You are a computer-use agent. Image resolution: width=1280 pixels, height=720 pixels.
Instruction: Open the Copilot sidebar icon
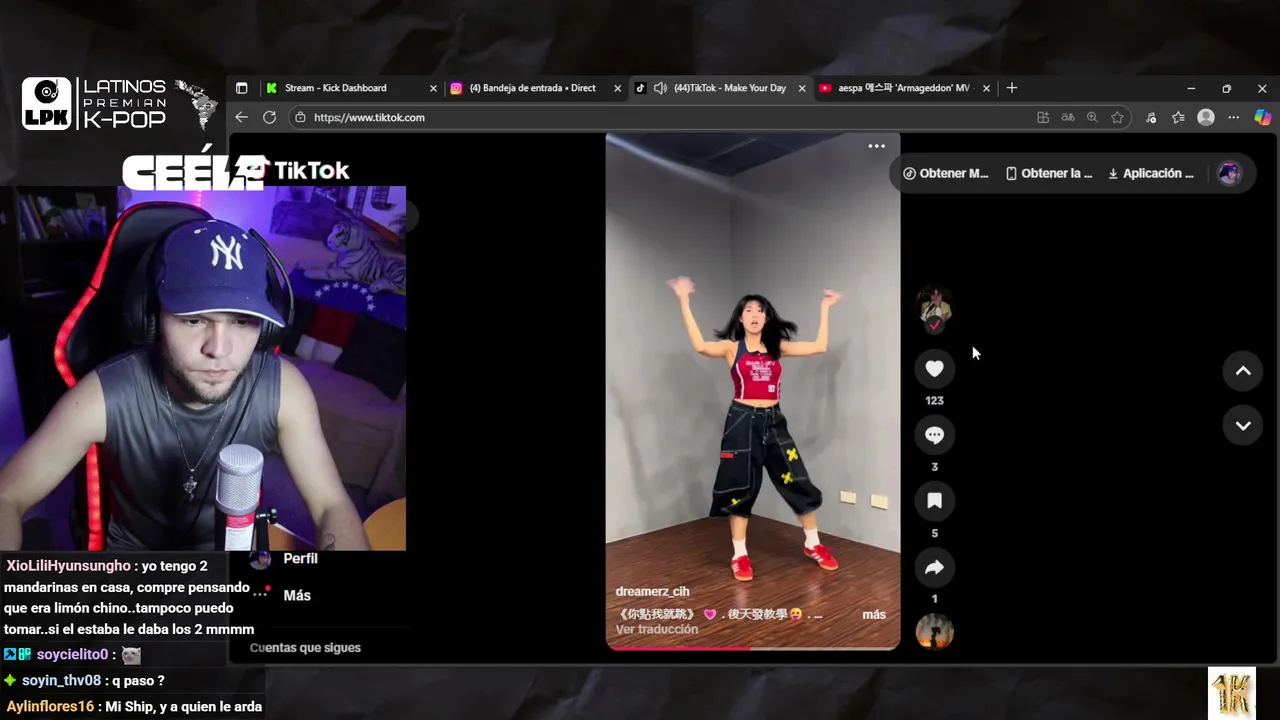coord(1262,117)
